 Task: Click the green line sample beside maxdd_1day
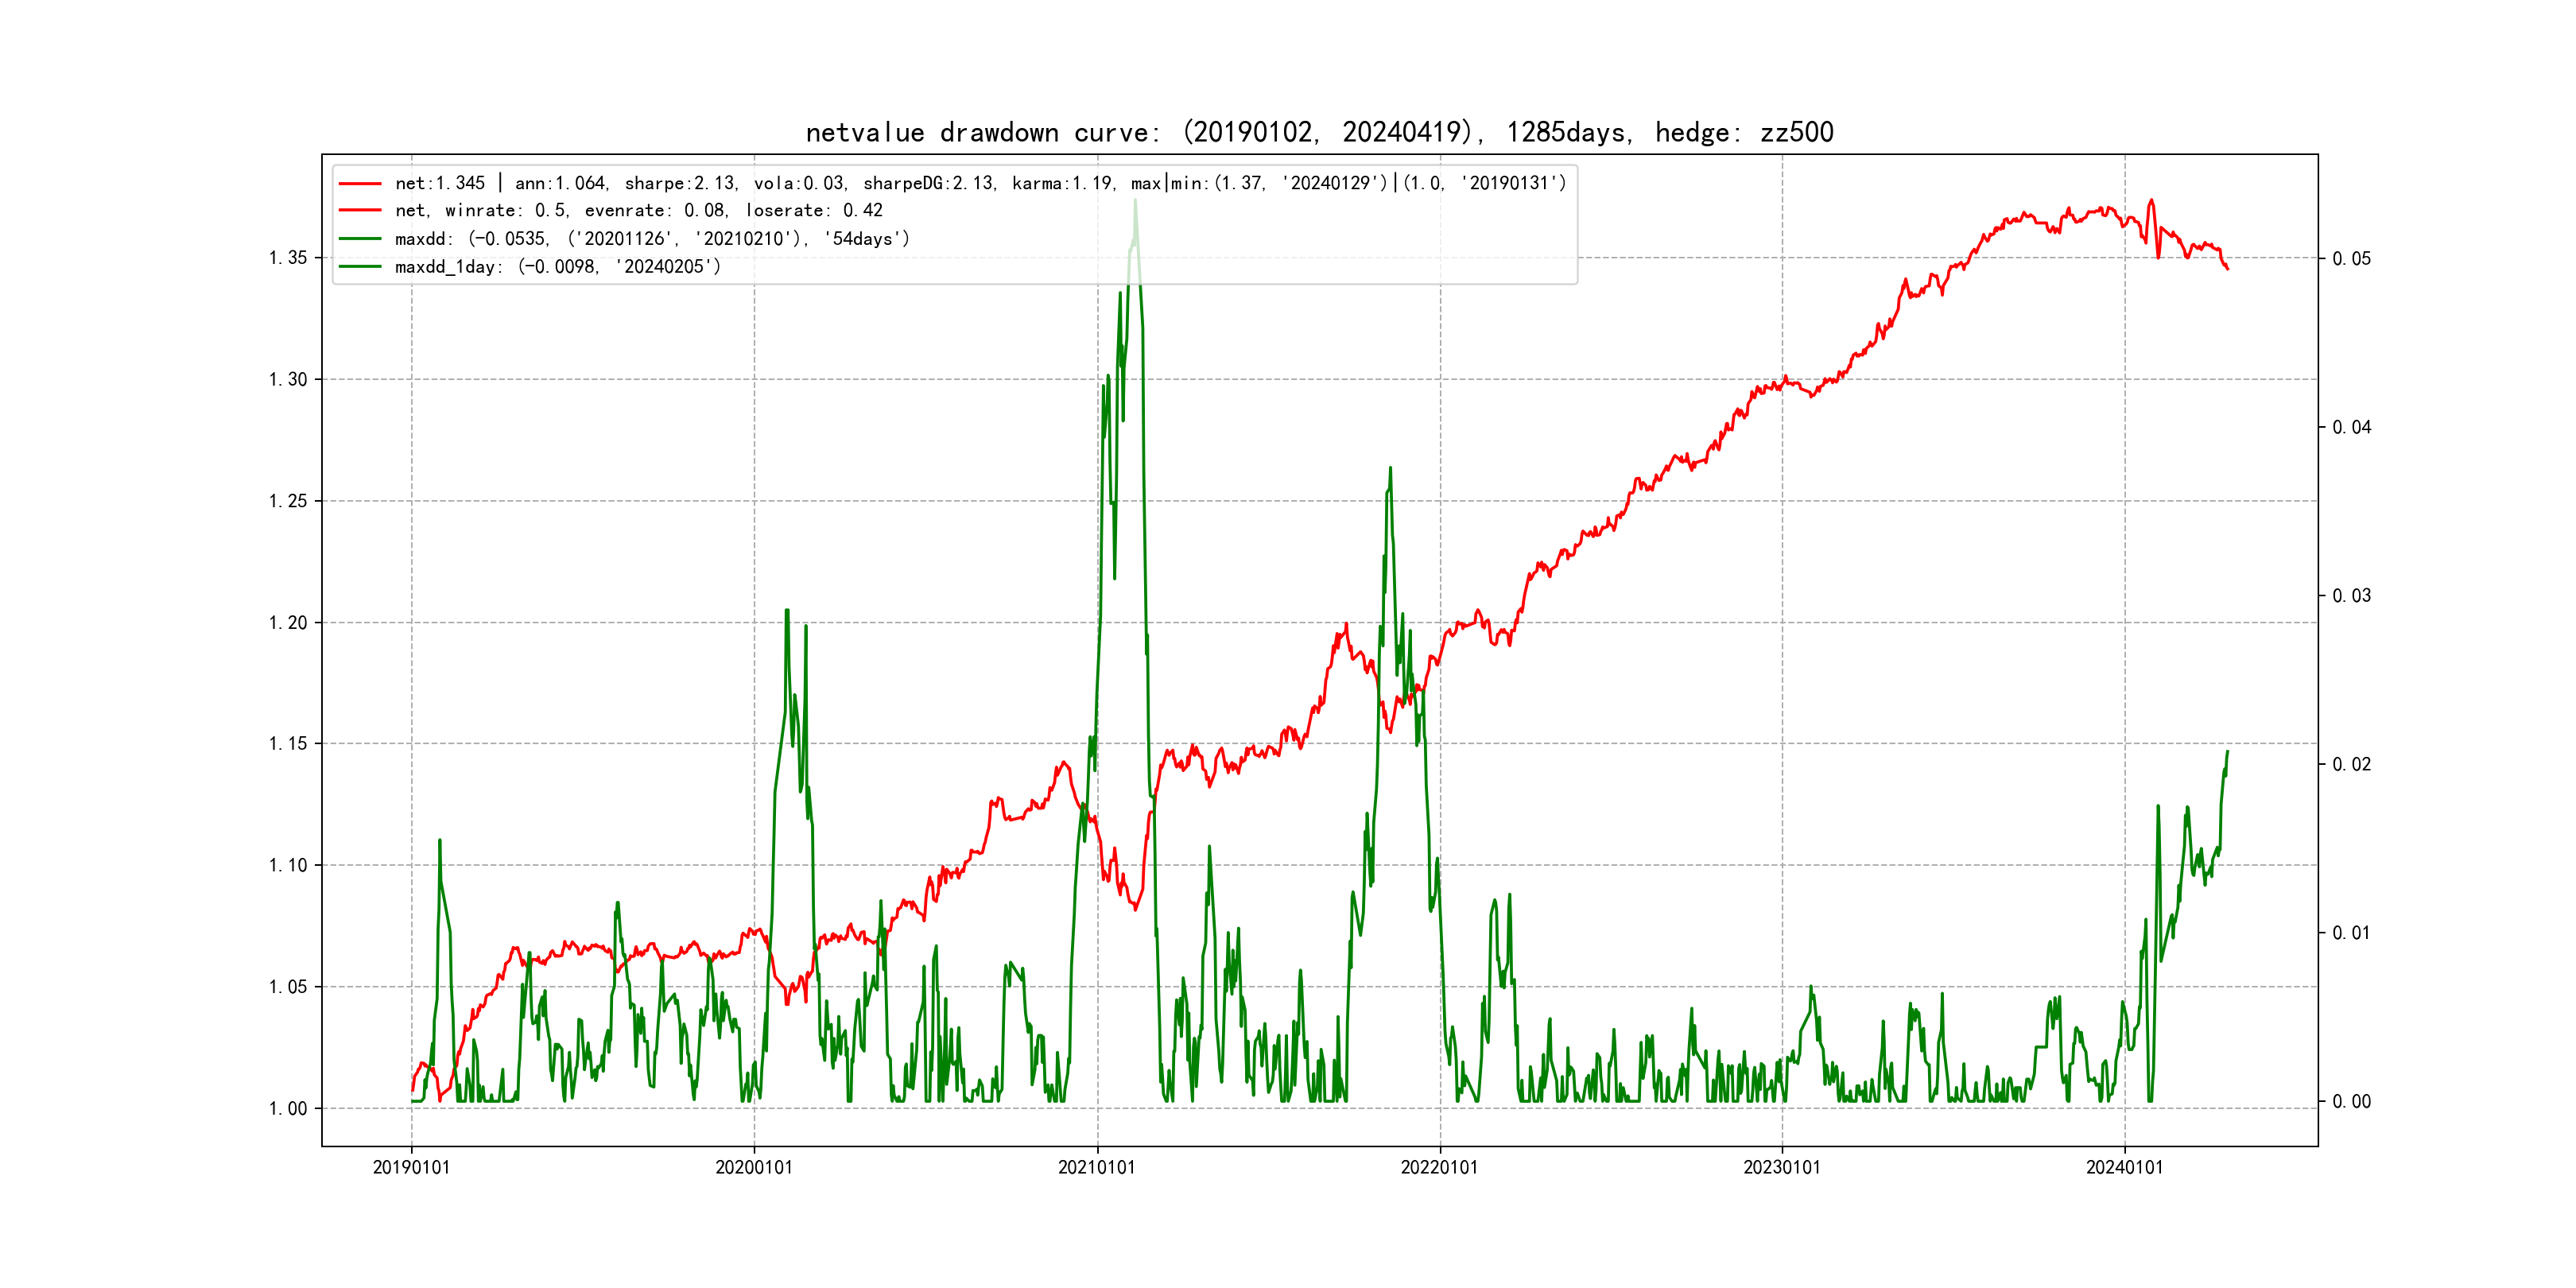tap(360, 267)
